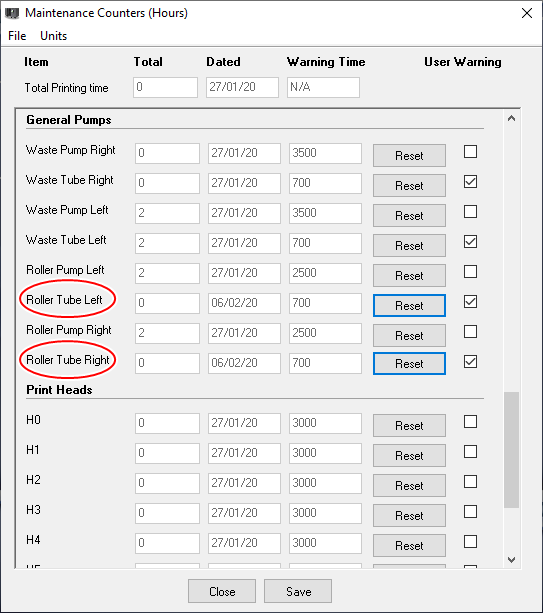Reset the Waste Pump Left counter
The width and height of the screenshot is (543, 613).
click(x=409, y=215)
